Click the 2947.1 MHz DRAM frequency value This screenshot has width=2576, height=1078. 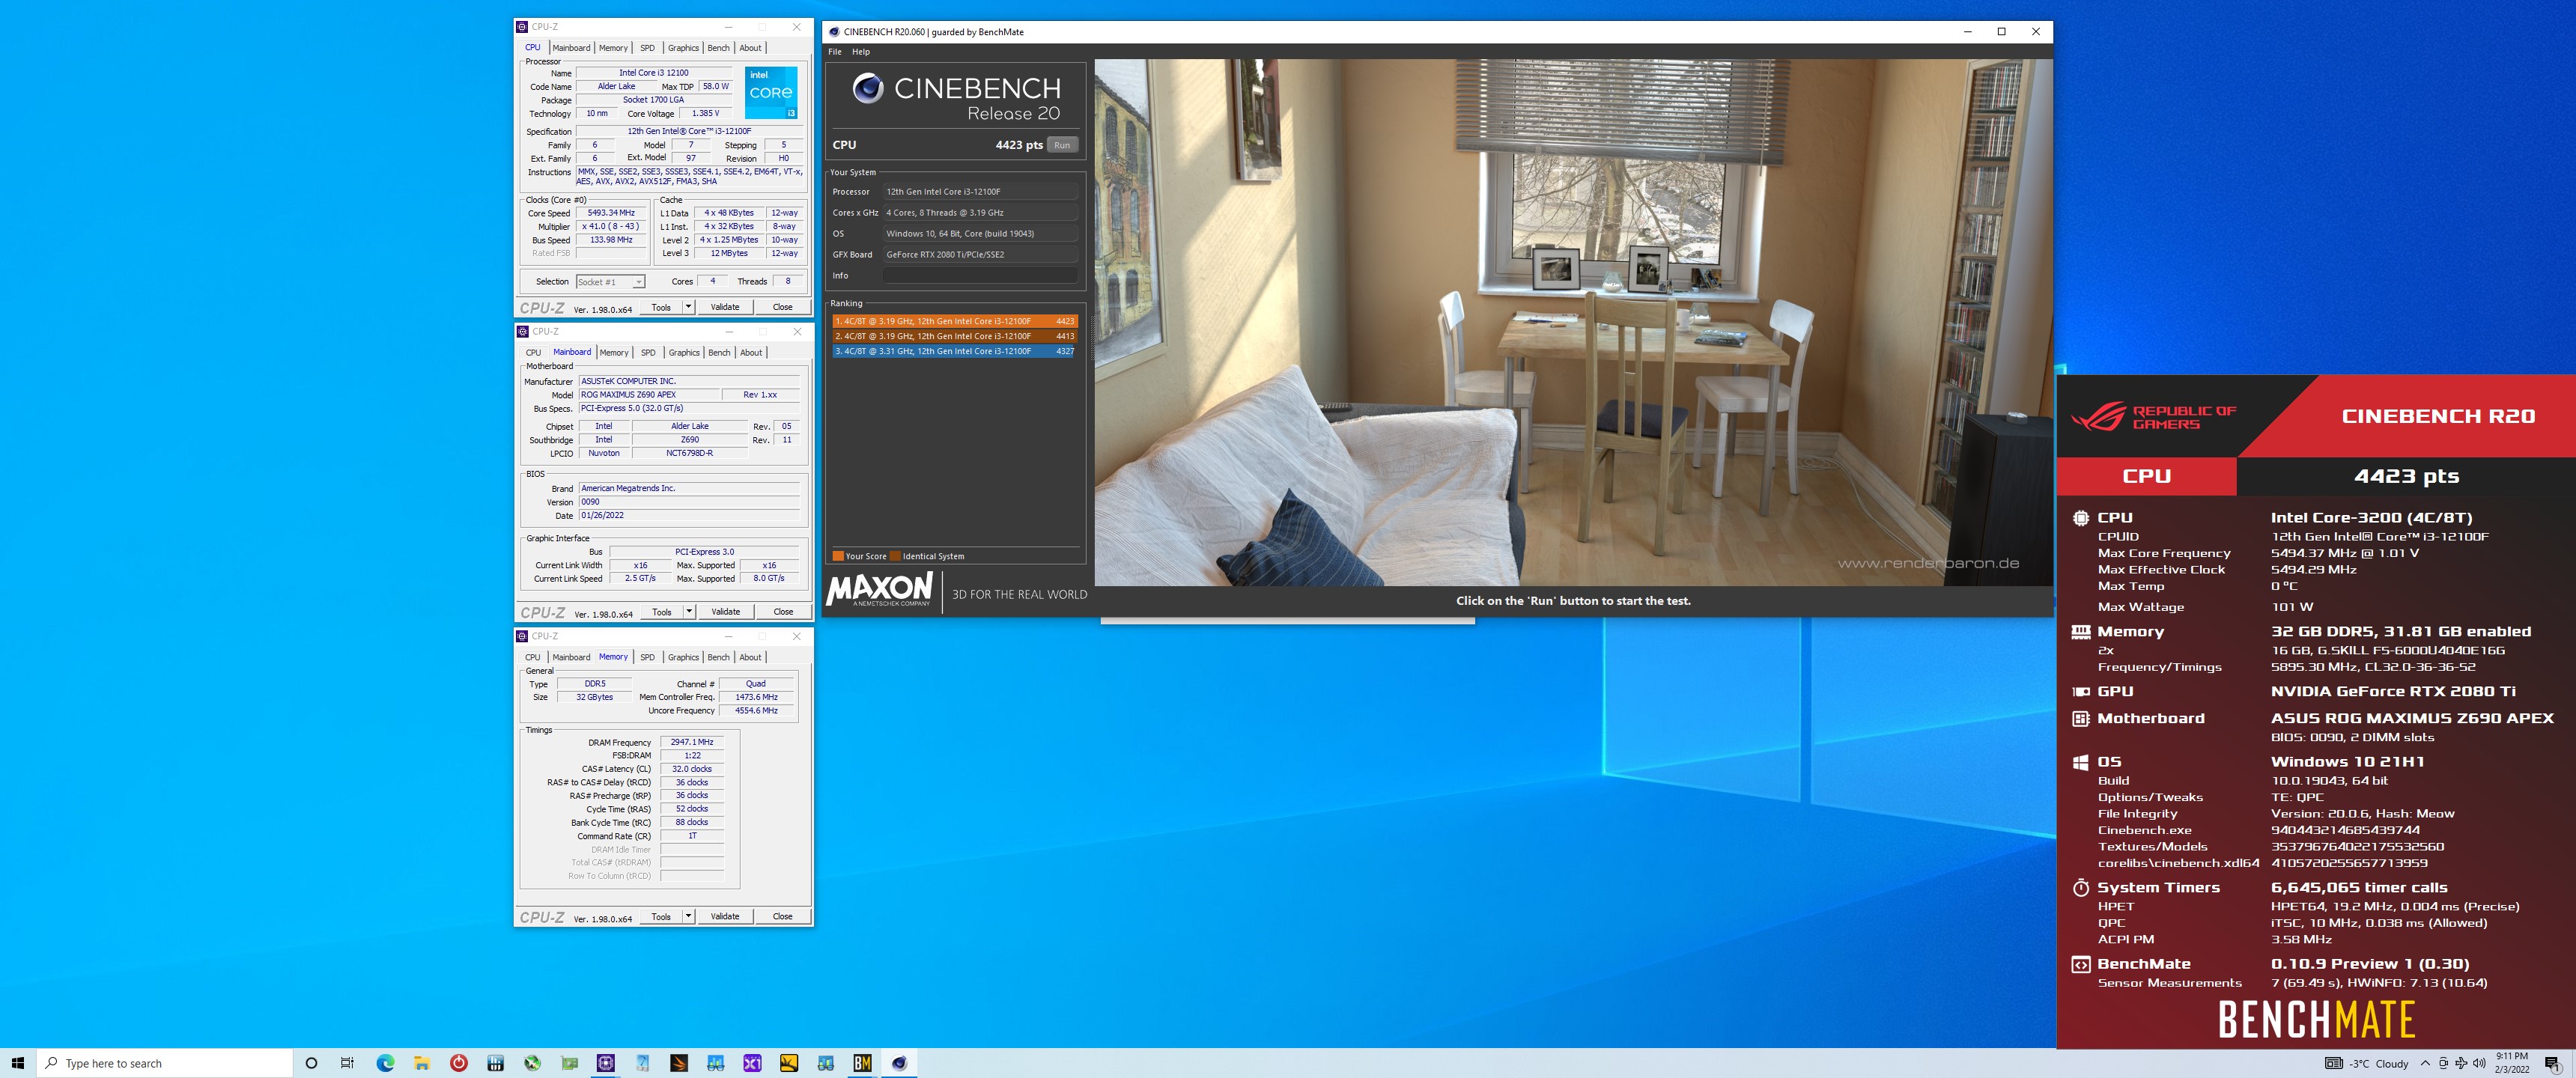coord(692,742)
